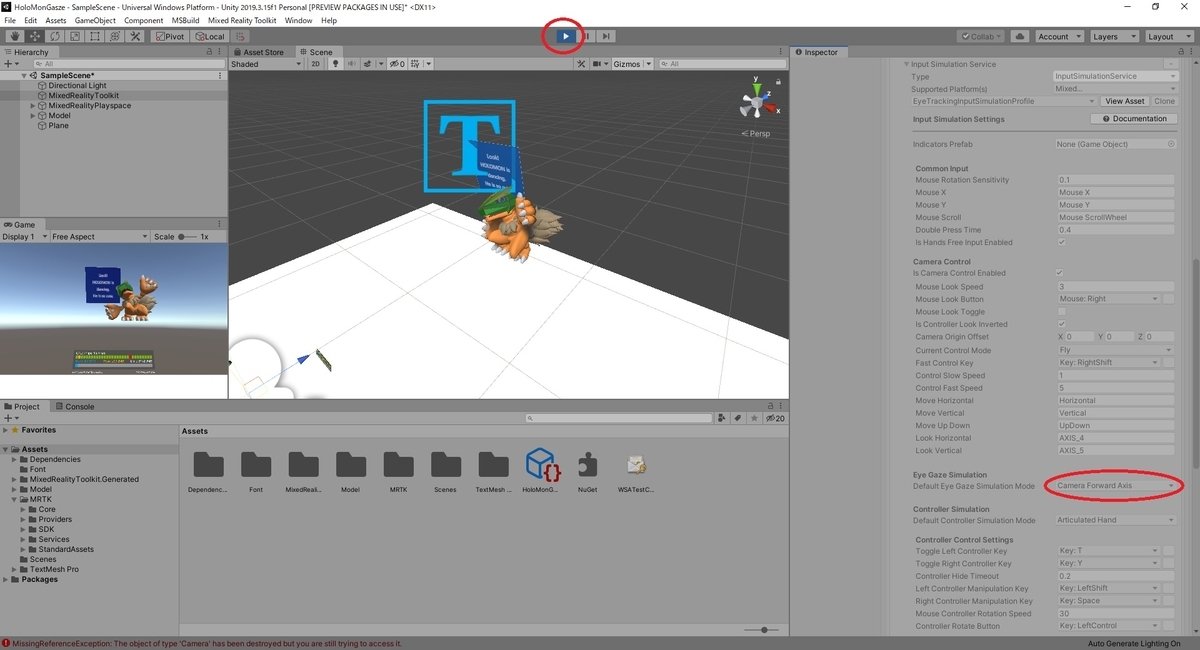The width and height of the screenshot is (1200, 650).
Task: Toggle Is Hands Free Input Enabled checkbox
Action: pyautogui.click(x=1062, y=242)
